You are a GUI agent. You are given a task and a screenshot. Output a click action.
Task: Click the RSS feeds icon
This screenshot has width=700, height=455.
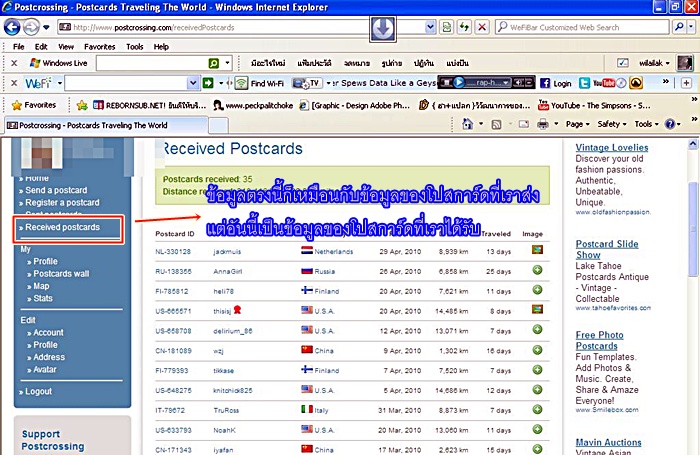pyautogui.click(x=496, y=125)
